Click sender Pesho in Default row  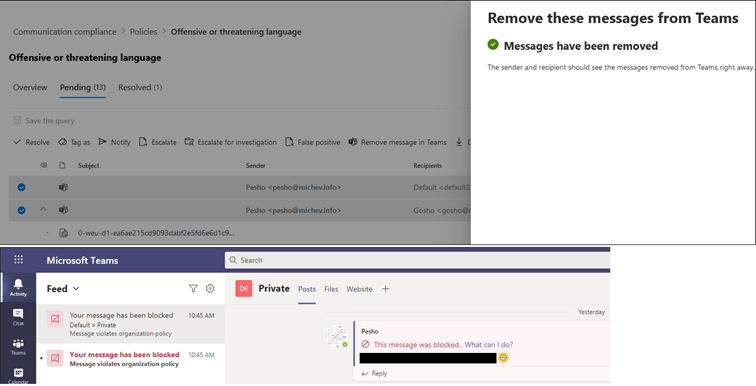click(x=293, y=187)
